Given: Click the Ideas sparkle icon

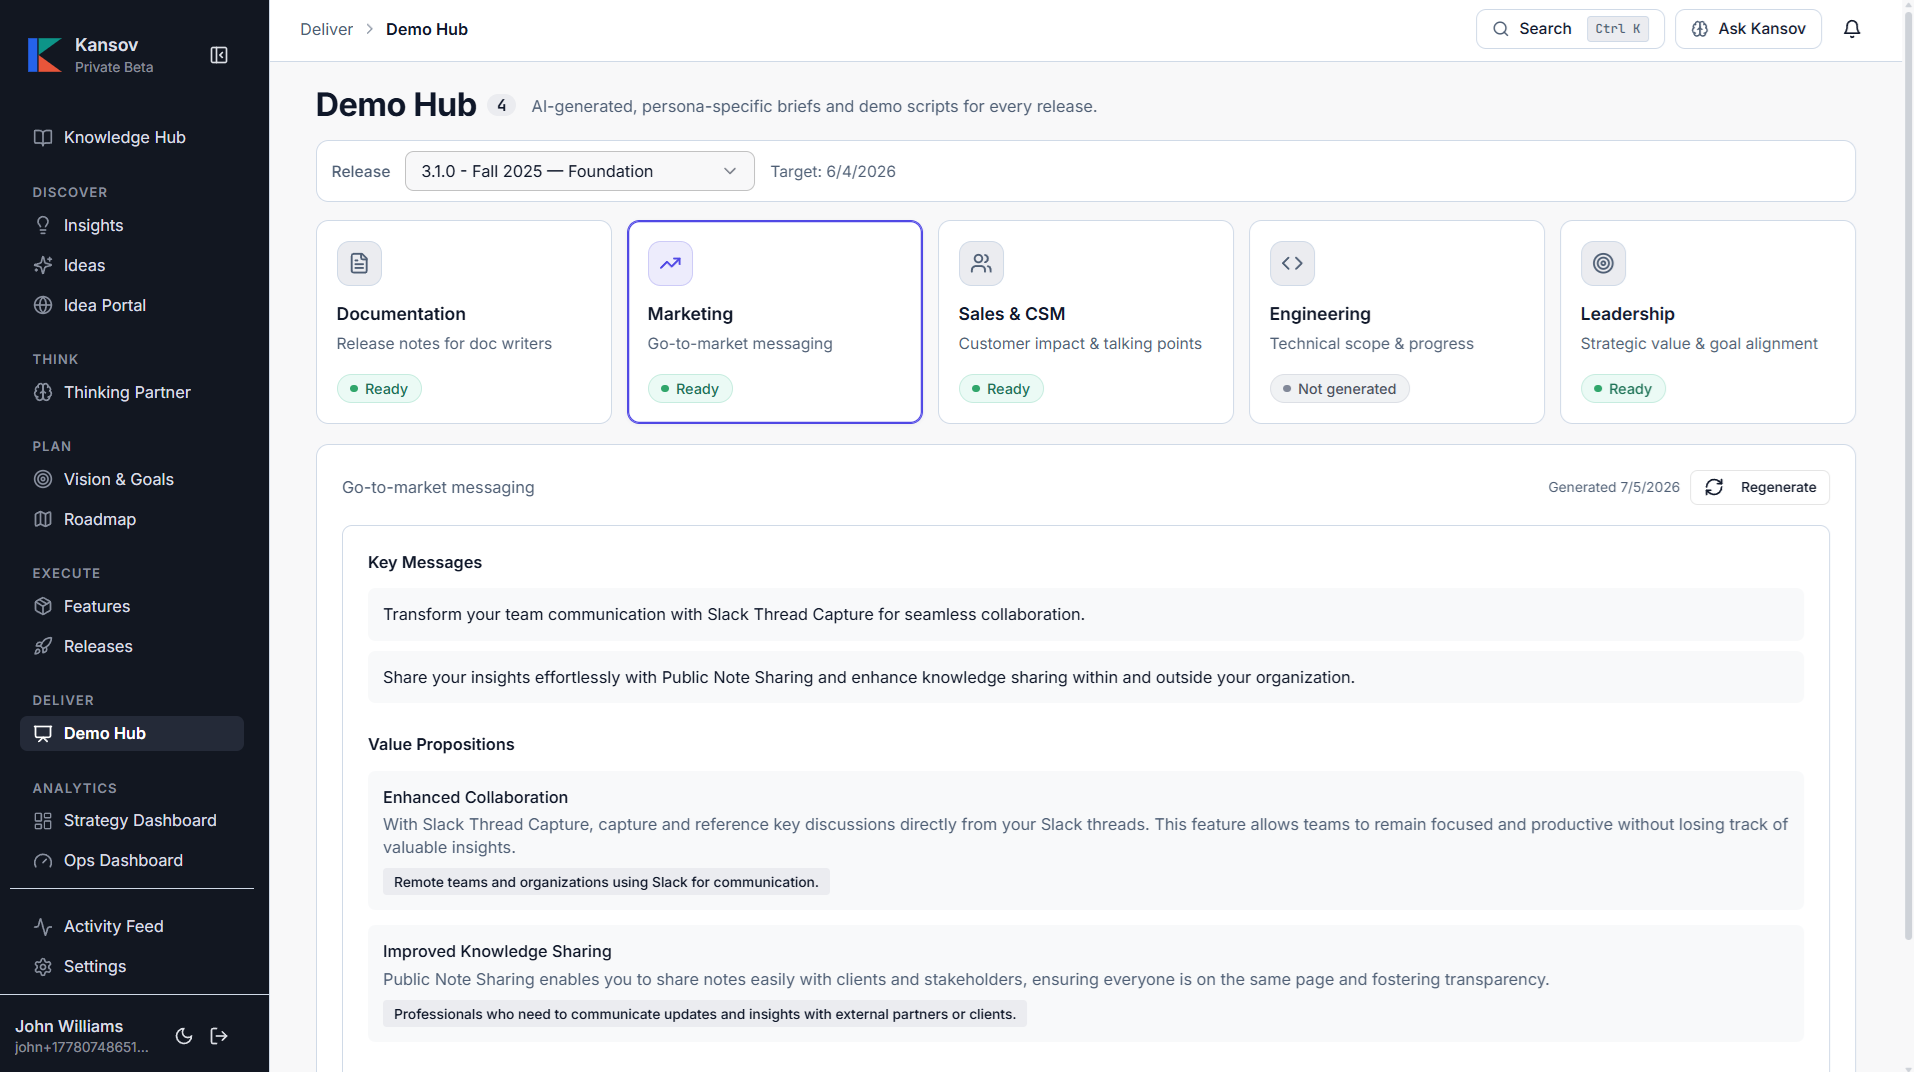Looking at the screenshot, I should click(43, 266).
